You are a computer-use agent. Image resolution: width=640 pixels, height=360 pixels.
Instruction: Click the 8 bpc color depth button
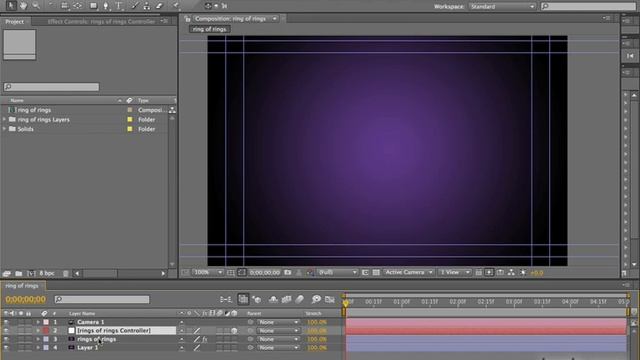pos(47,273)
